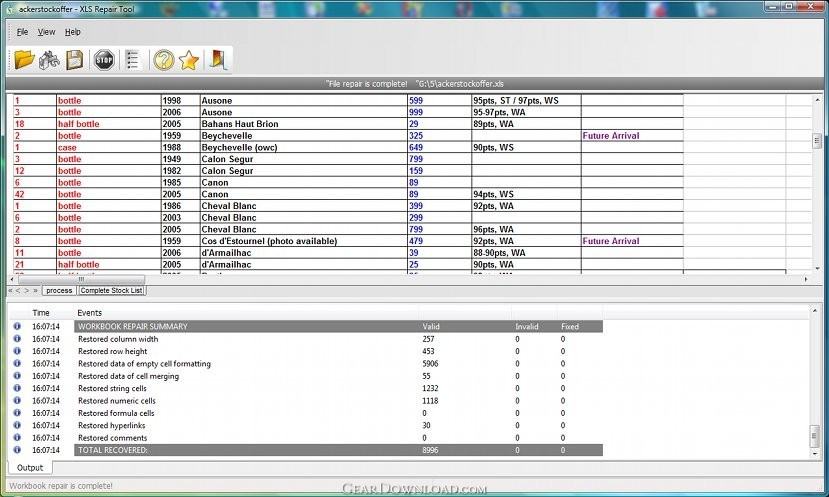Click info icon beside empty cell formatting row
This screenshot has height=497, width=829.
[17, 363]
